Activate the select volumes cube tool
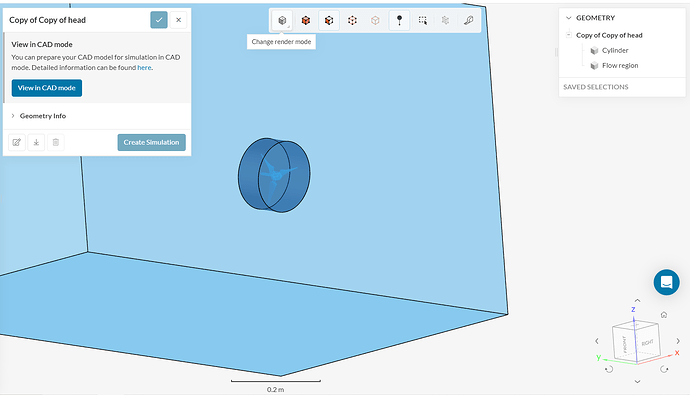This screenshot has width=690, height=395. [x=305, y=20]
